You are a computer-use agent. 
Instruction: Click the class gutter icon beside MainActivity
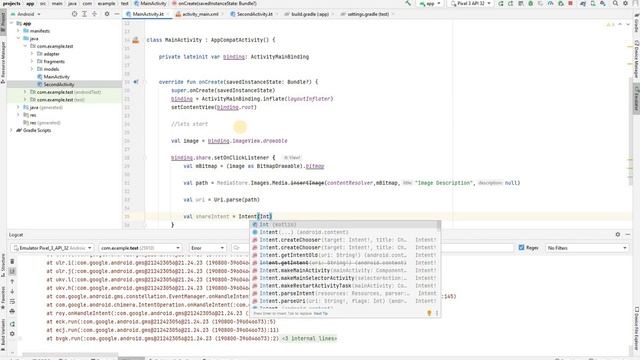click(136, 40)
